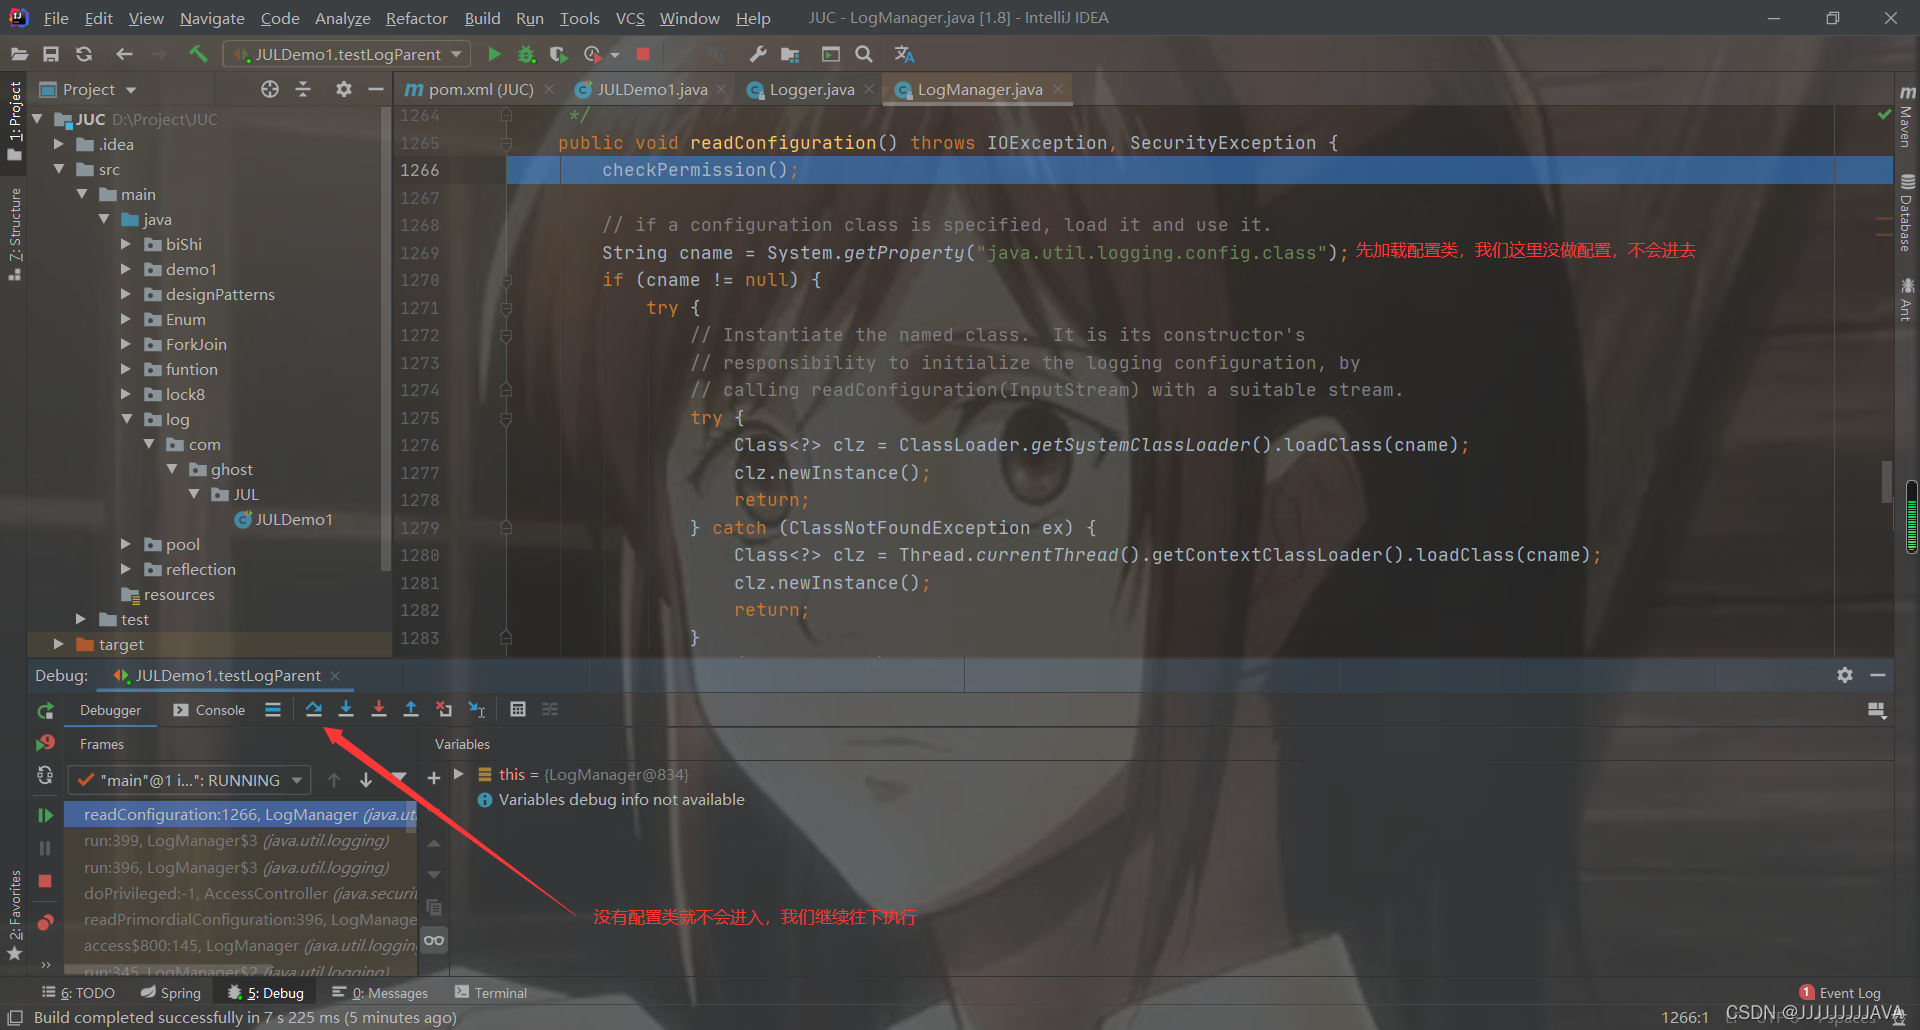The height and width of the screenshot is (1030, 1920).
Task: Click the Save All toolbar icon
Action: pos(51,54)
